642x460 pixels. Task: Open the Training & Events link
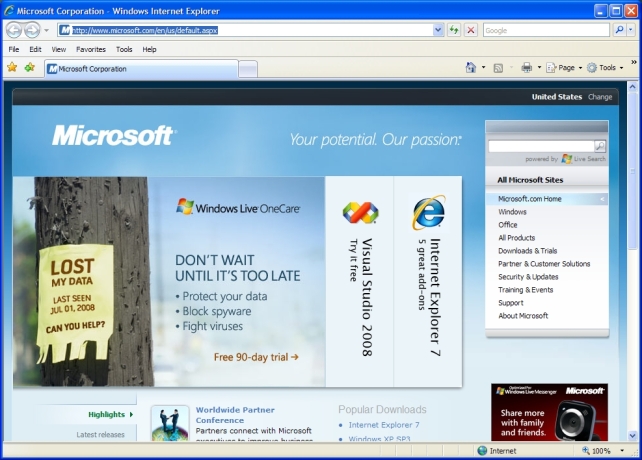pos(525,290)
